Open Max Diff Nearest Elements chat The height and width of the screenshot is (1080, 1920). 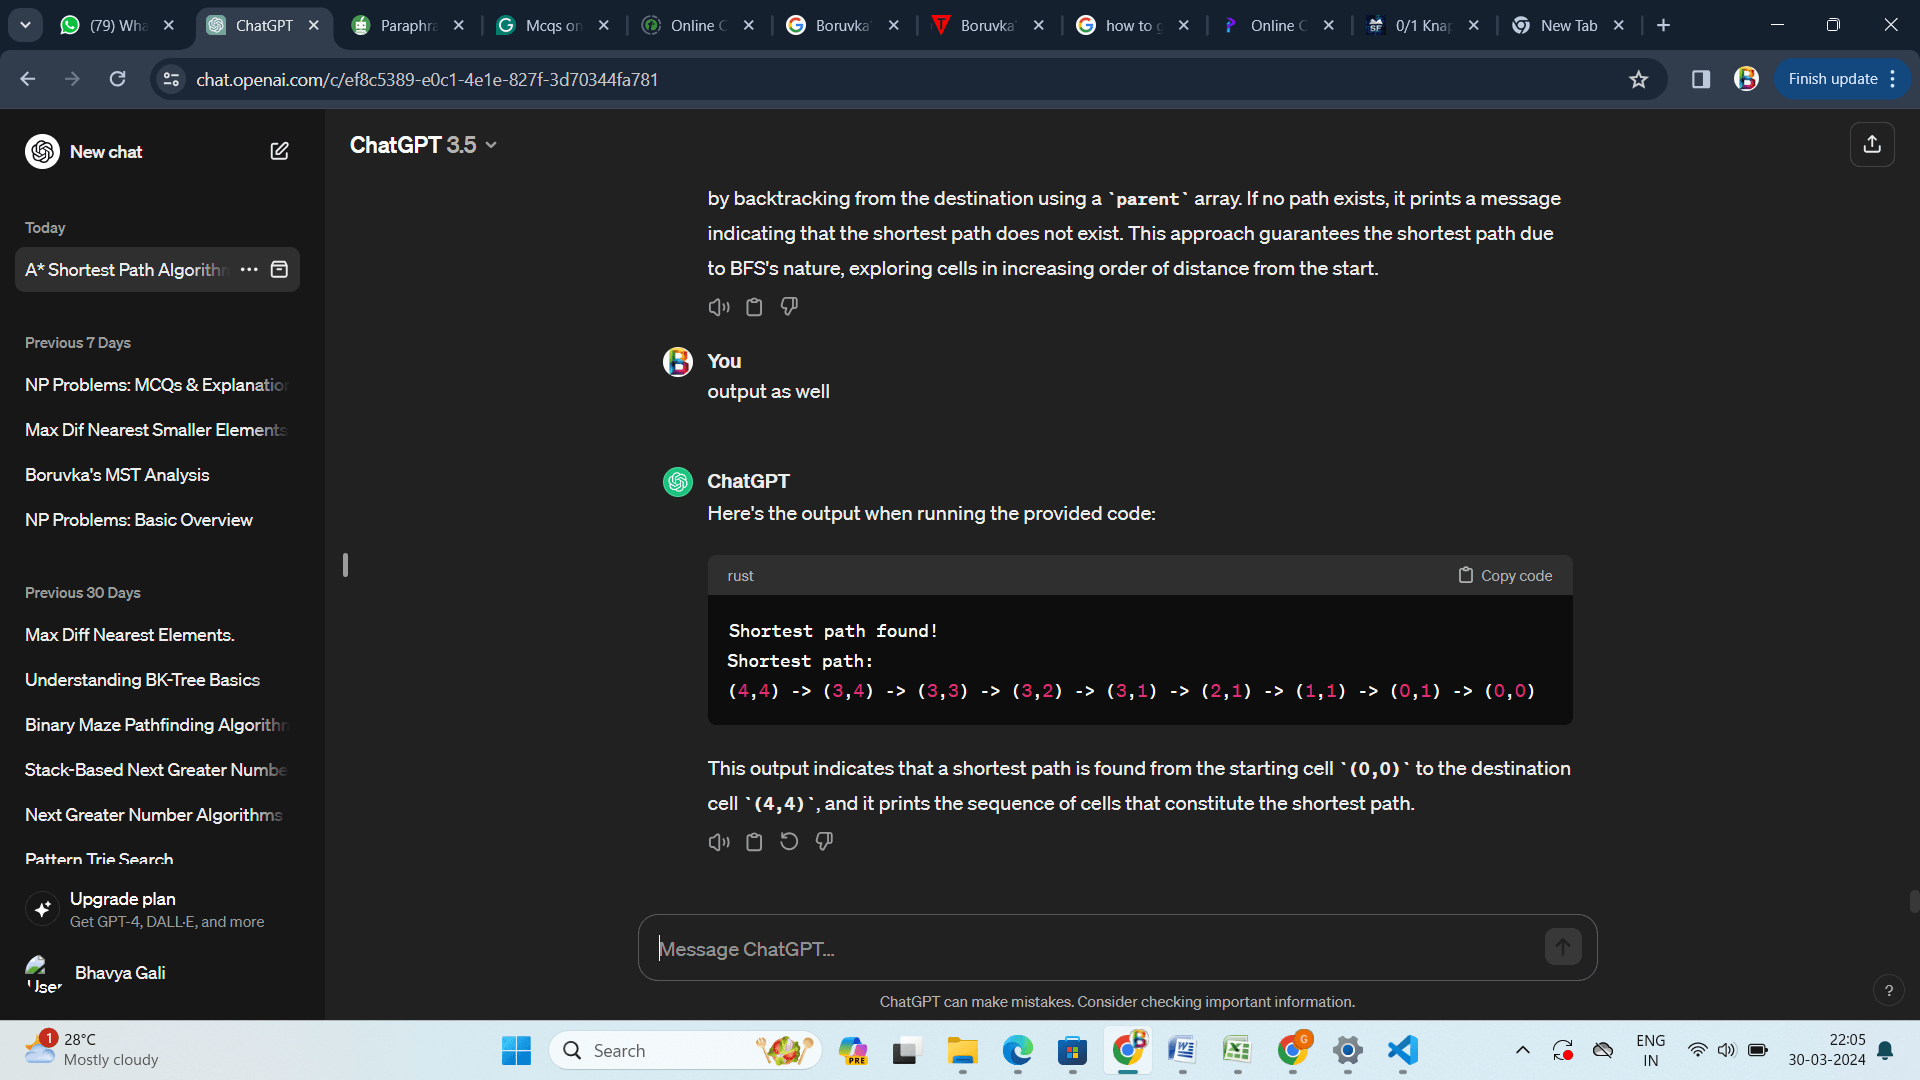(x=157, y=635)
